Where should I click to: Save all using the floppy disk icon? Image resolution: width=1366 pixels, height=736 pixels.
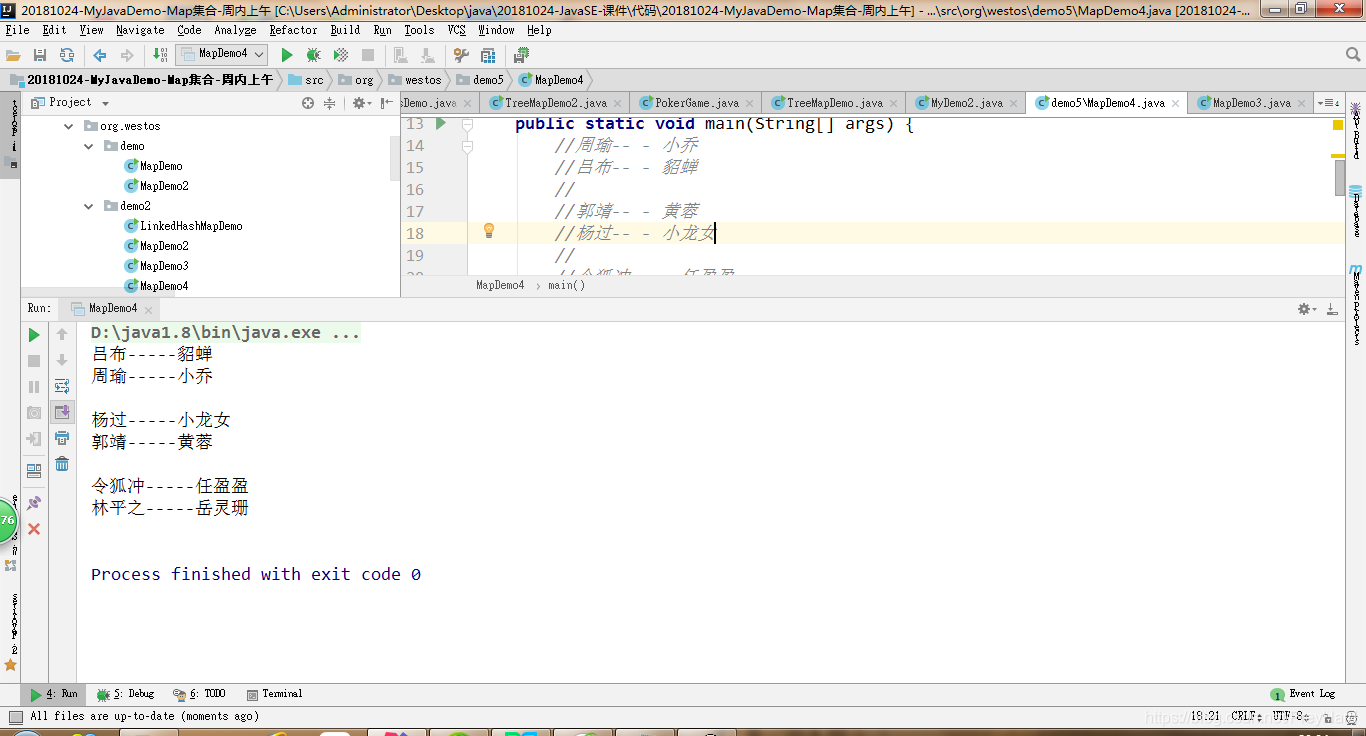tap(40, 55)
